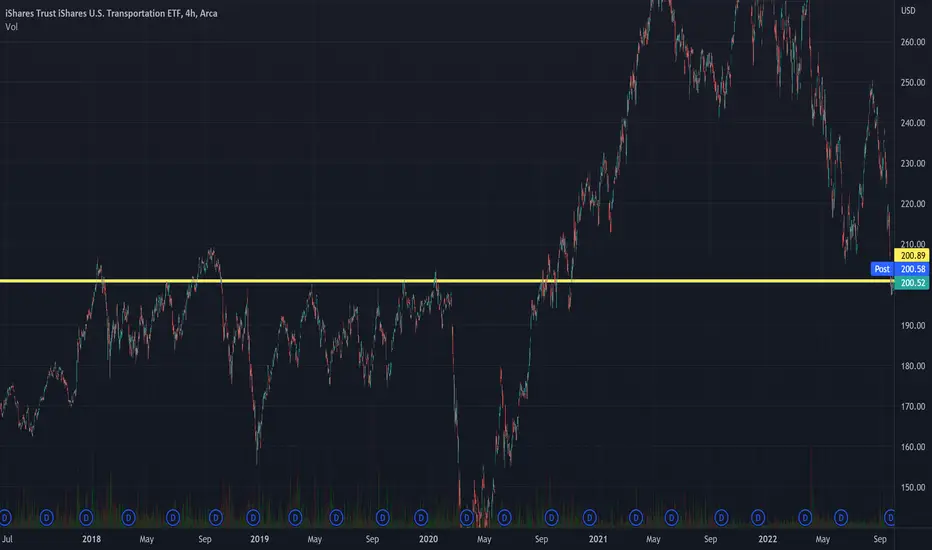This screenshot has height=550, width=932.
Task: Click the September 2018 dividend marker
Action: (x=216, y=518)
